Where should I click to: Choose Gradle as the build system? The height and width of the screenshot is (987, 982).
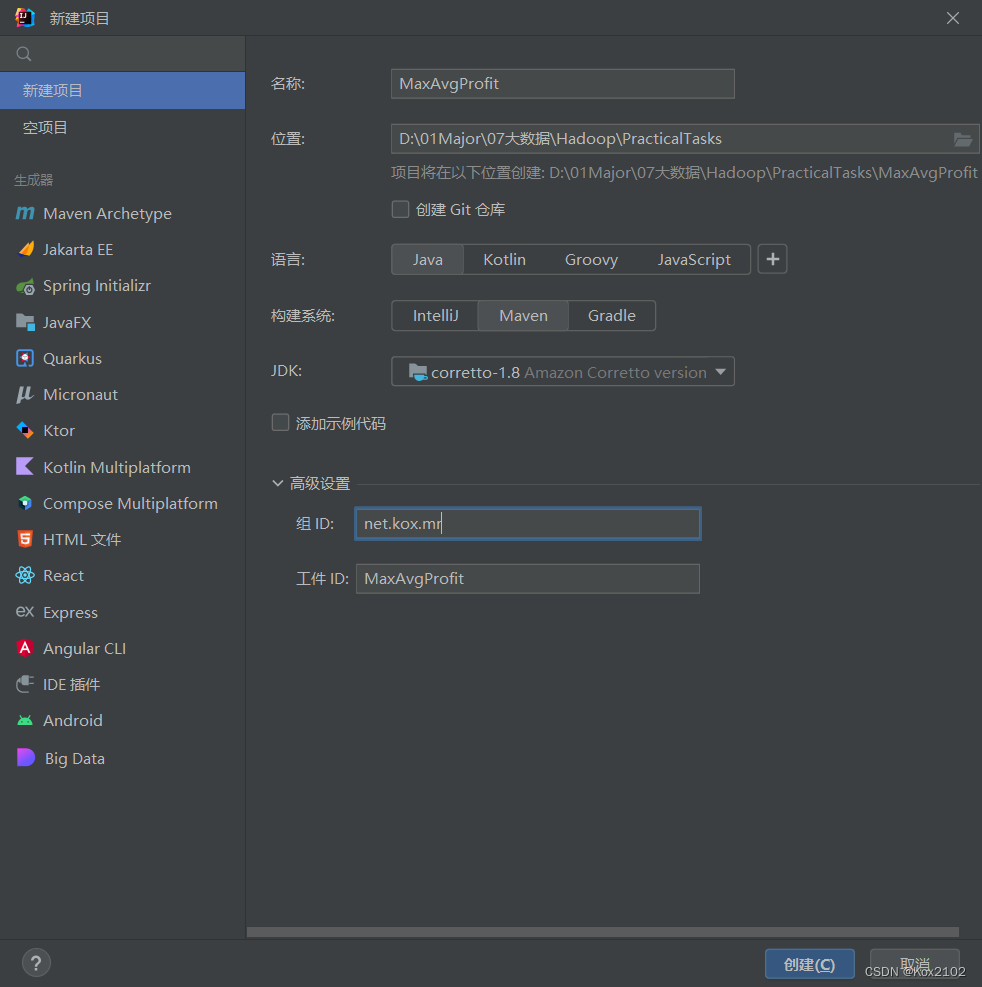click(x=611, y=315)
